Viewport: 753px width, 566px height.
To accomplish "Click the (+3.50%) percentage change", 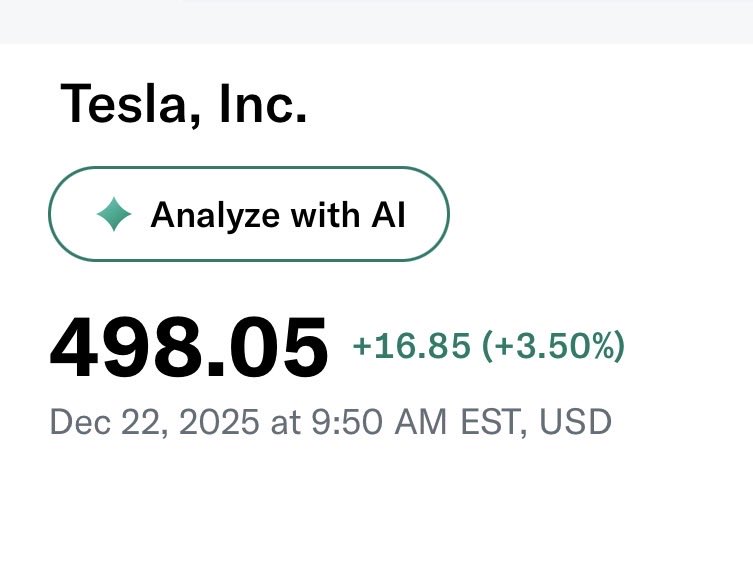I will (x=553, y=347).
